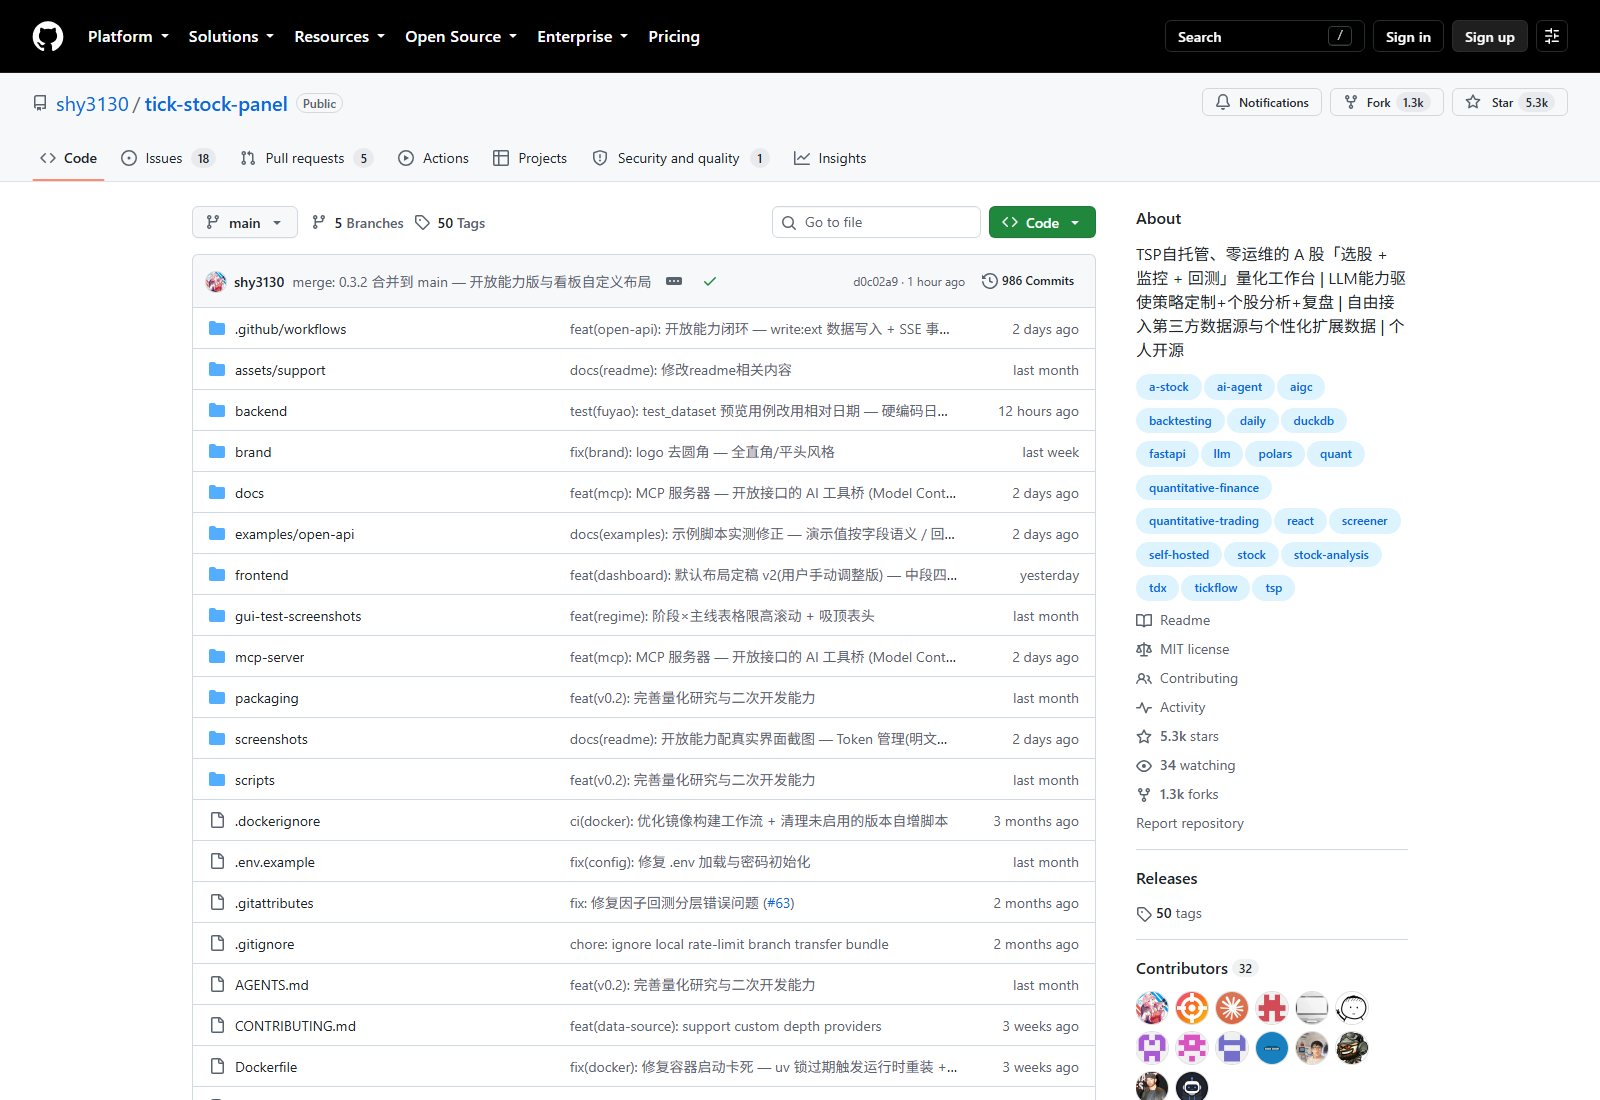Viewport: 1600px width, 1100px height.
Task: Go to Pricing page
Action: click(x=674, y=37)
